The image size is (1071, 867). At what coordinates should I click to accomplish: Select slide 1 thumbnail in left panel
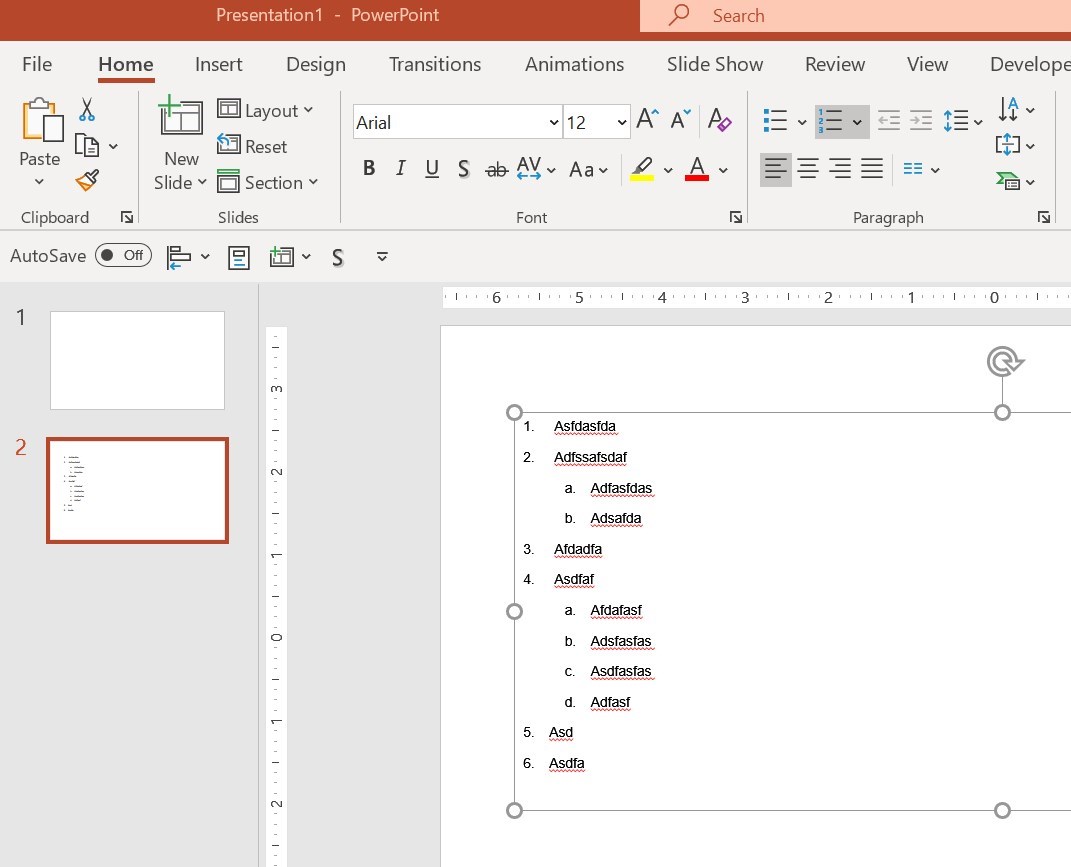tap(137, 360)
